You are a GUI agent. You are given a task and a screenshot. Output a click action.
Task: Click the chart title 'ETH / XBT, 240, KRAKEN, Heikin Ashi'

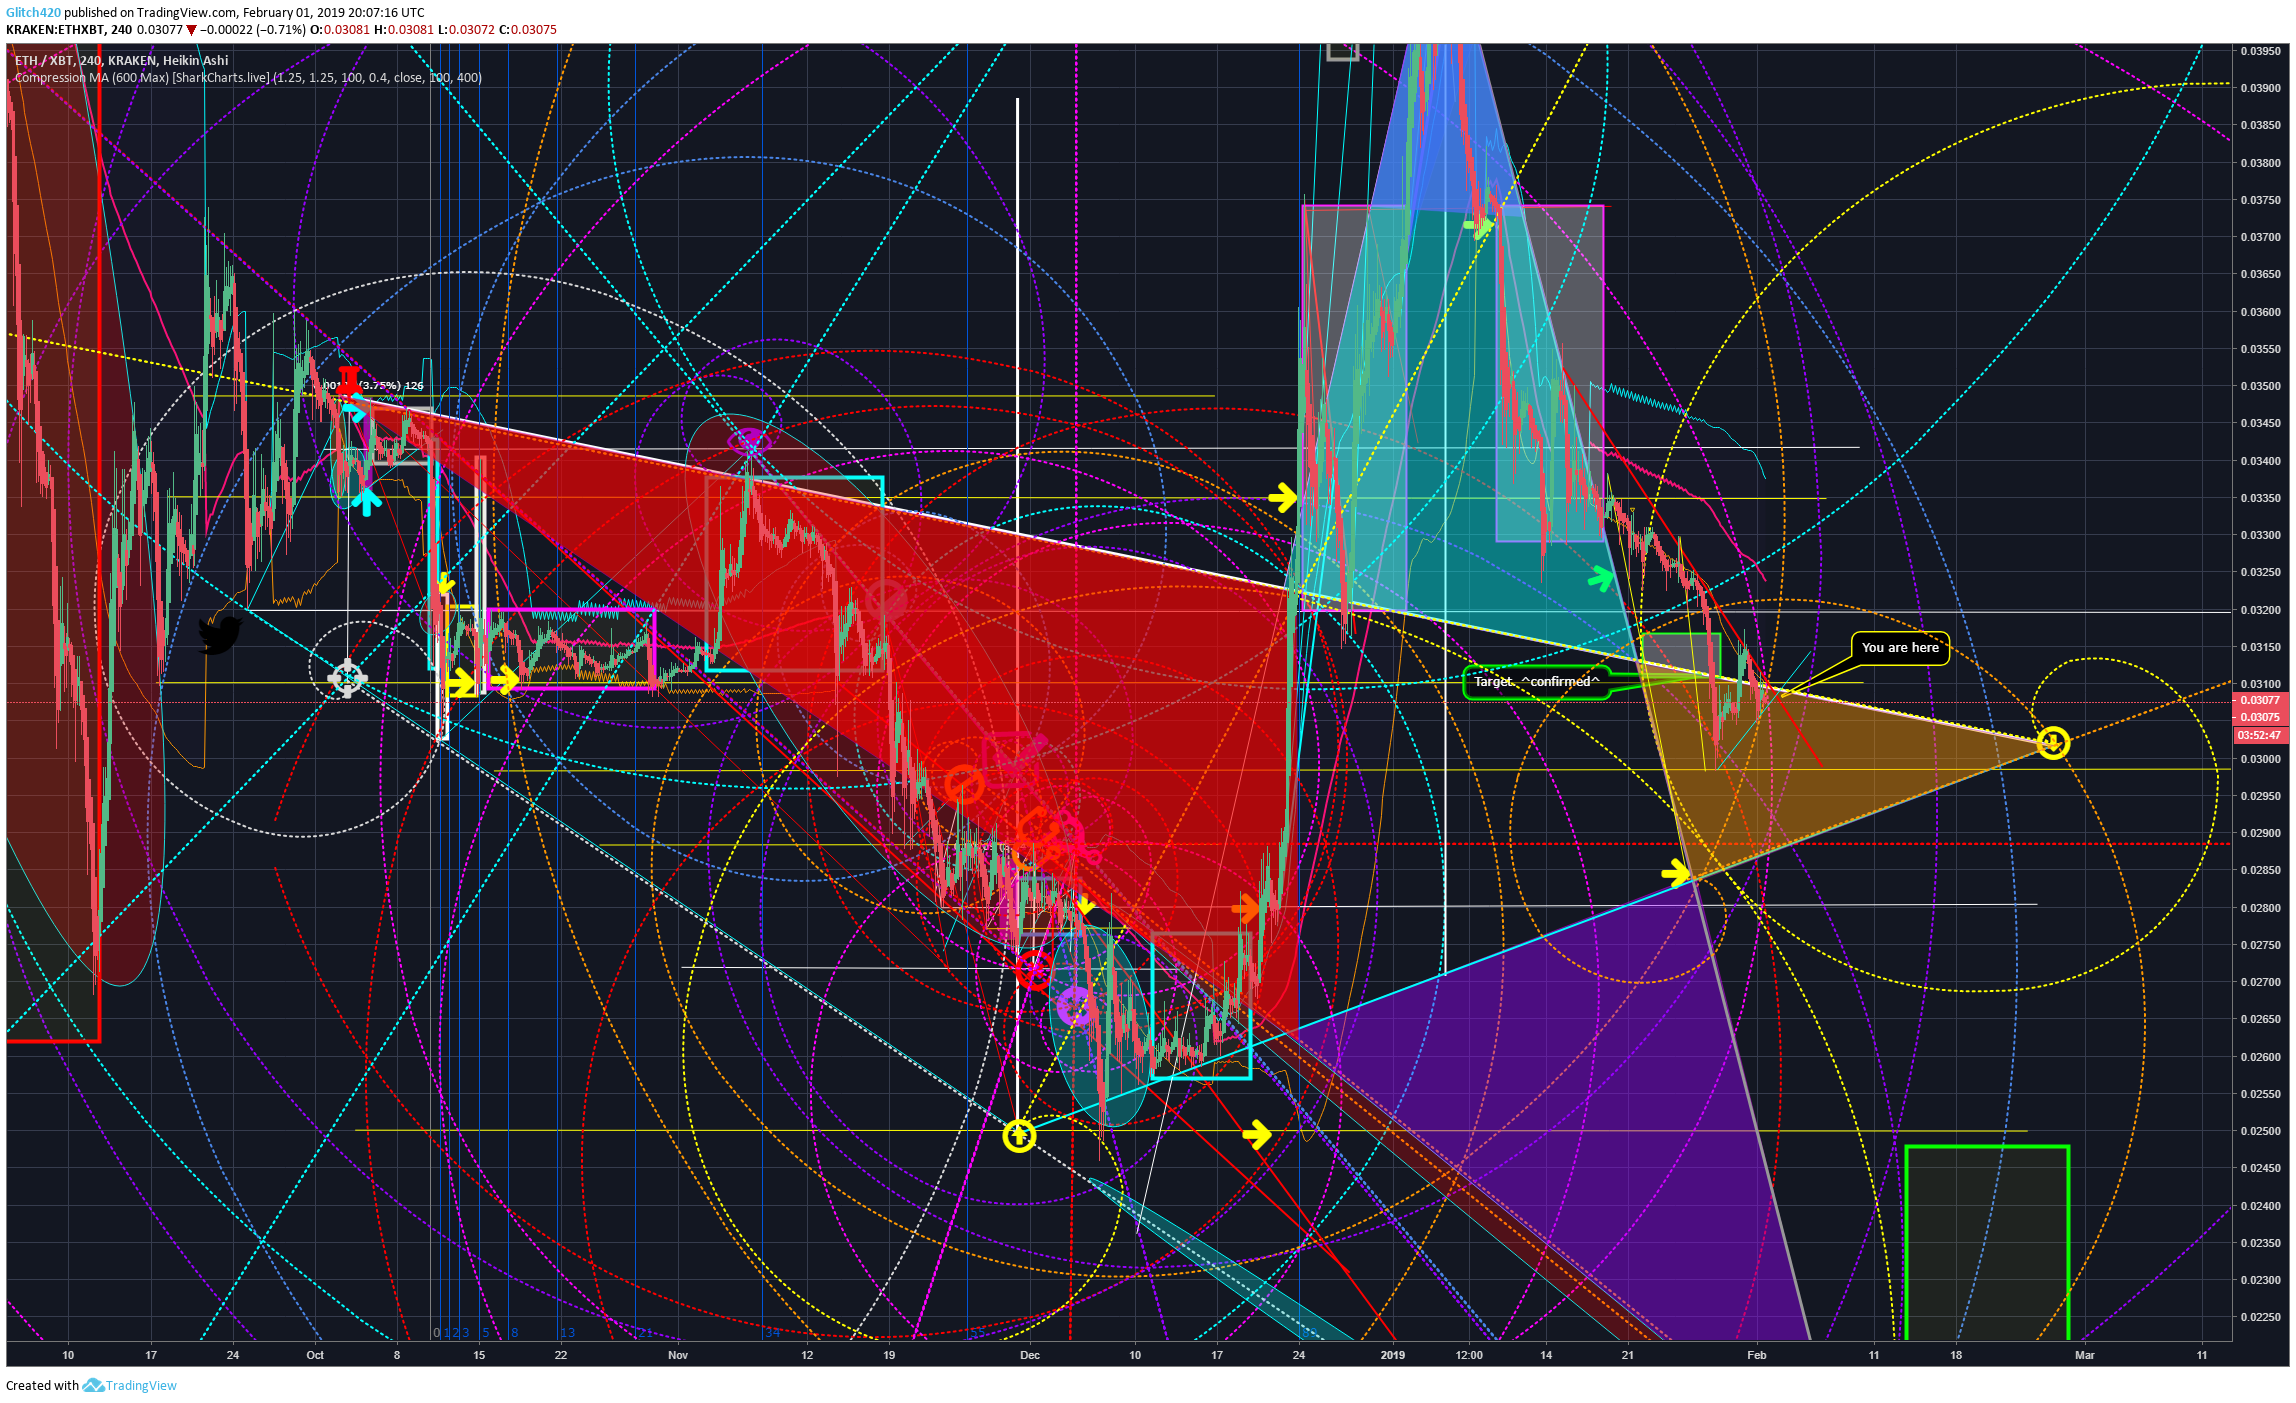(121, 60)
